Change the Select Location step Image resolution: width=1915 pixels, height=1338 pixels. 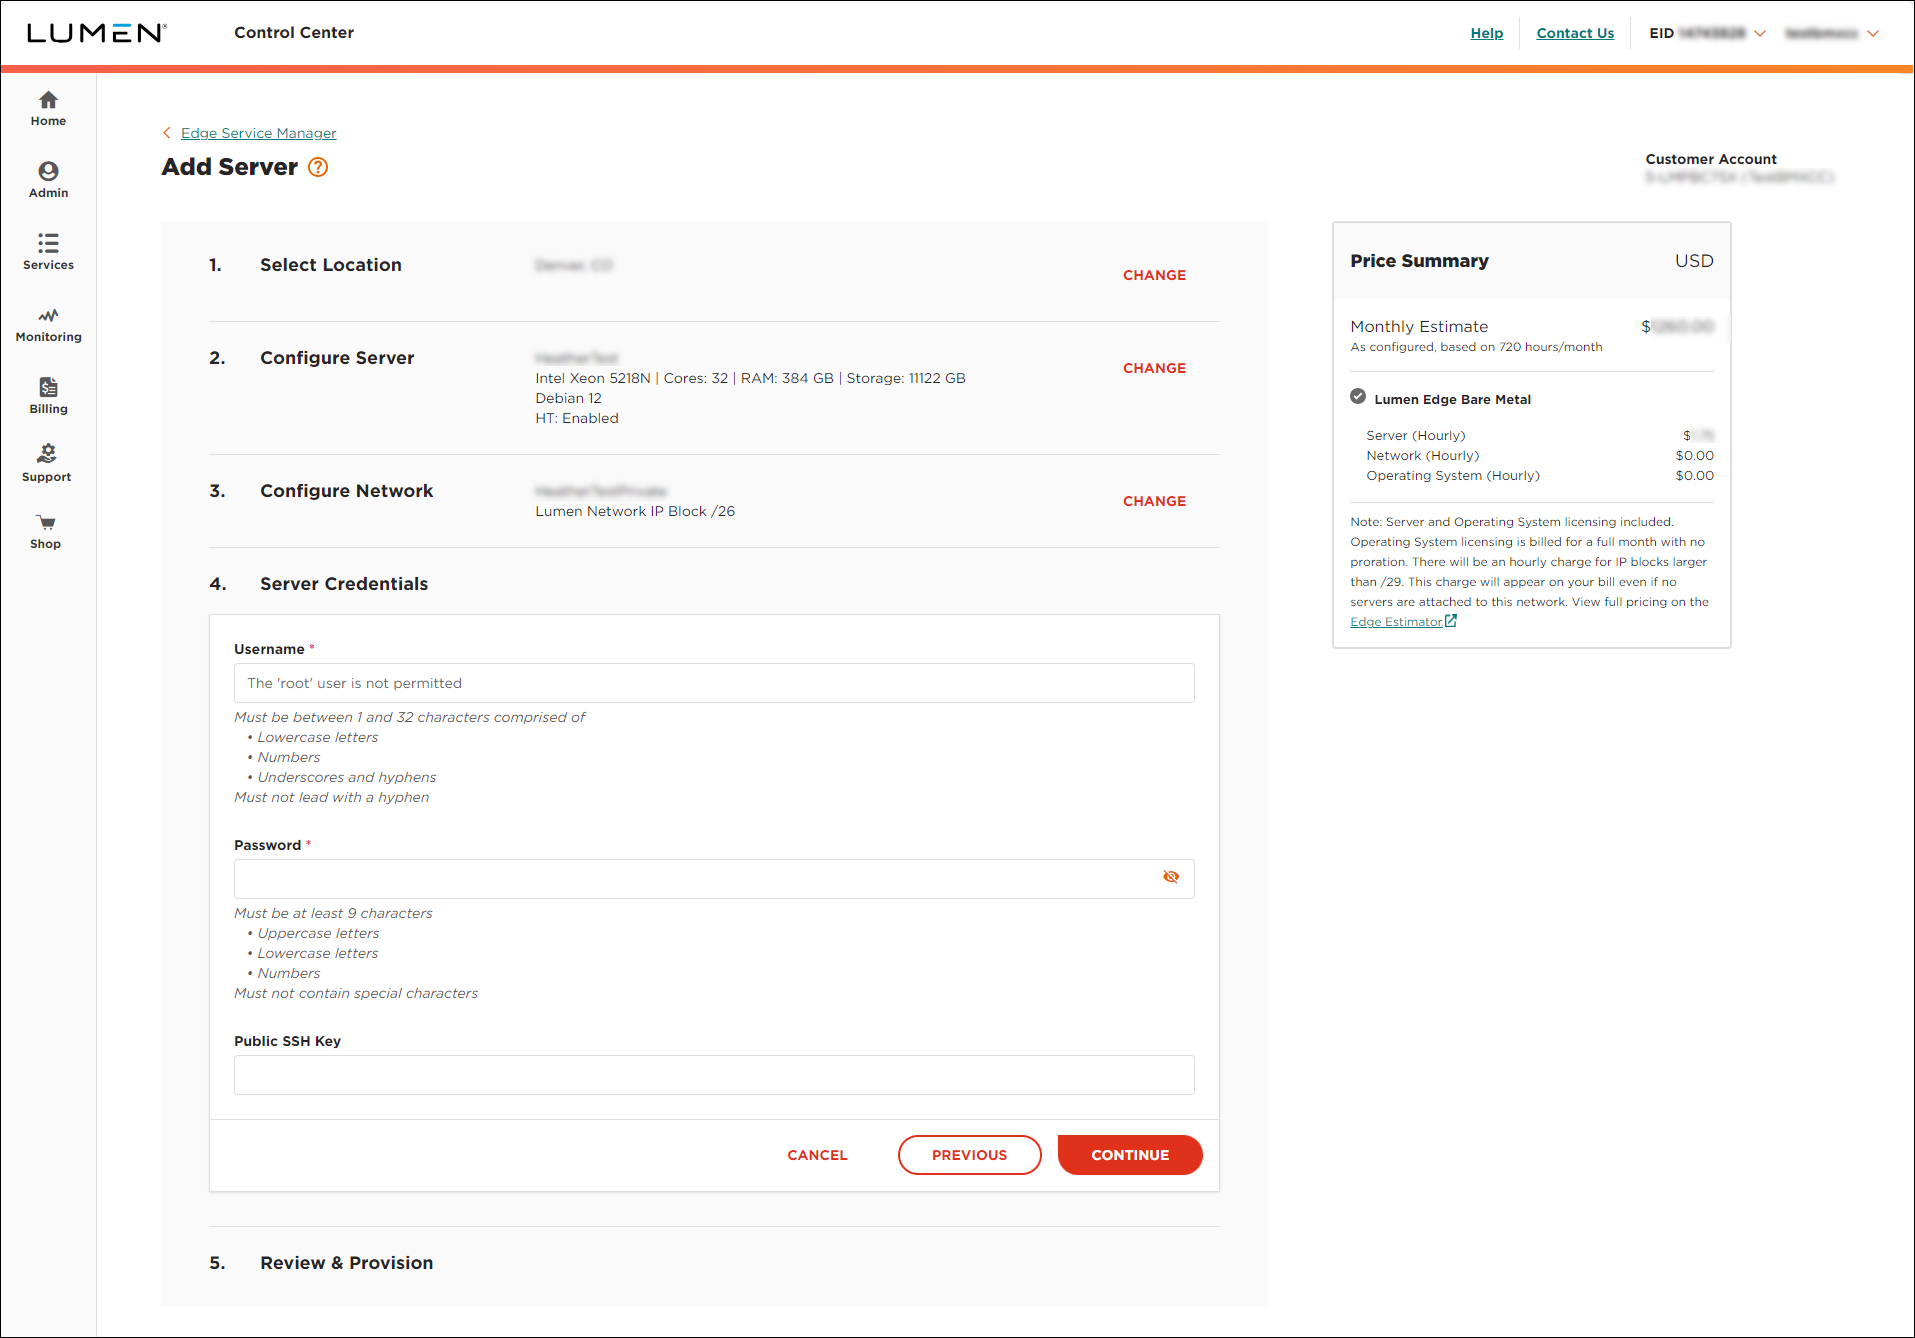click(x=1154, y=275)
